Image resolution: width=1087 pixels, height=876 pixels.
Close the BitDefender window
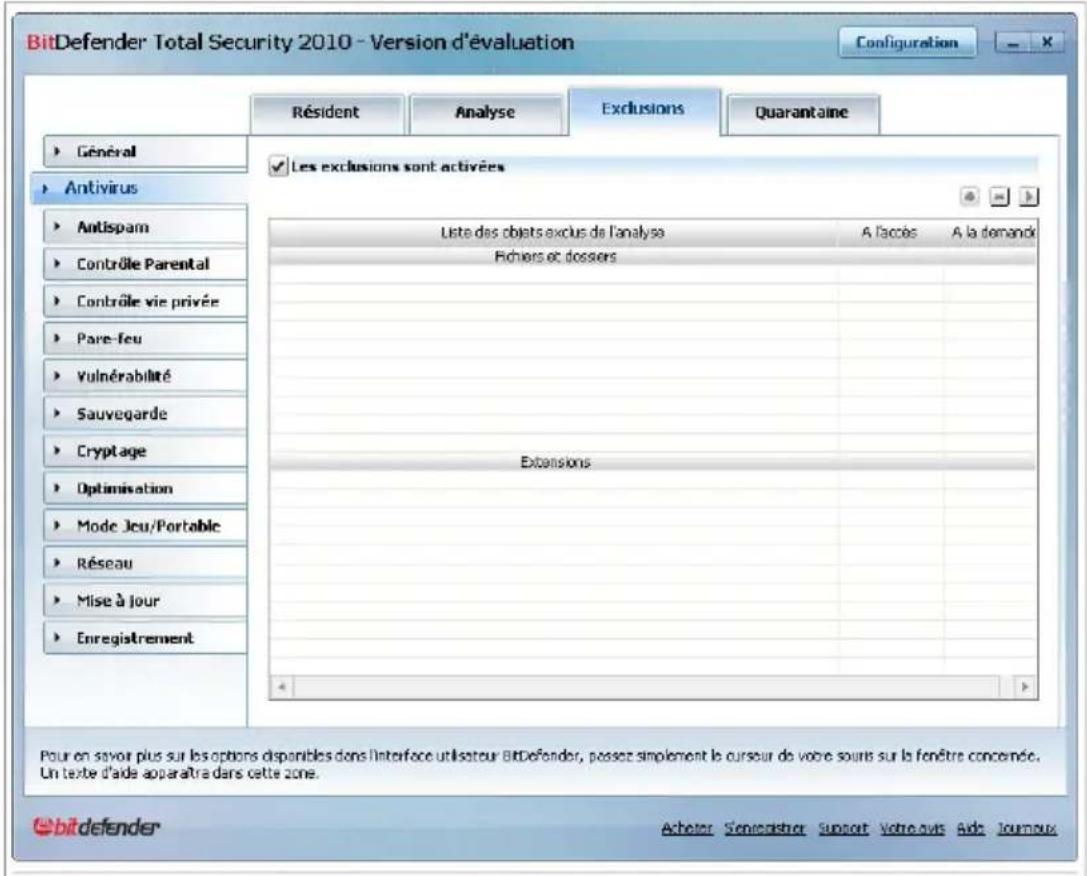1047,43
